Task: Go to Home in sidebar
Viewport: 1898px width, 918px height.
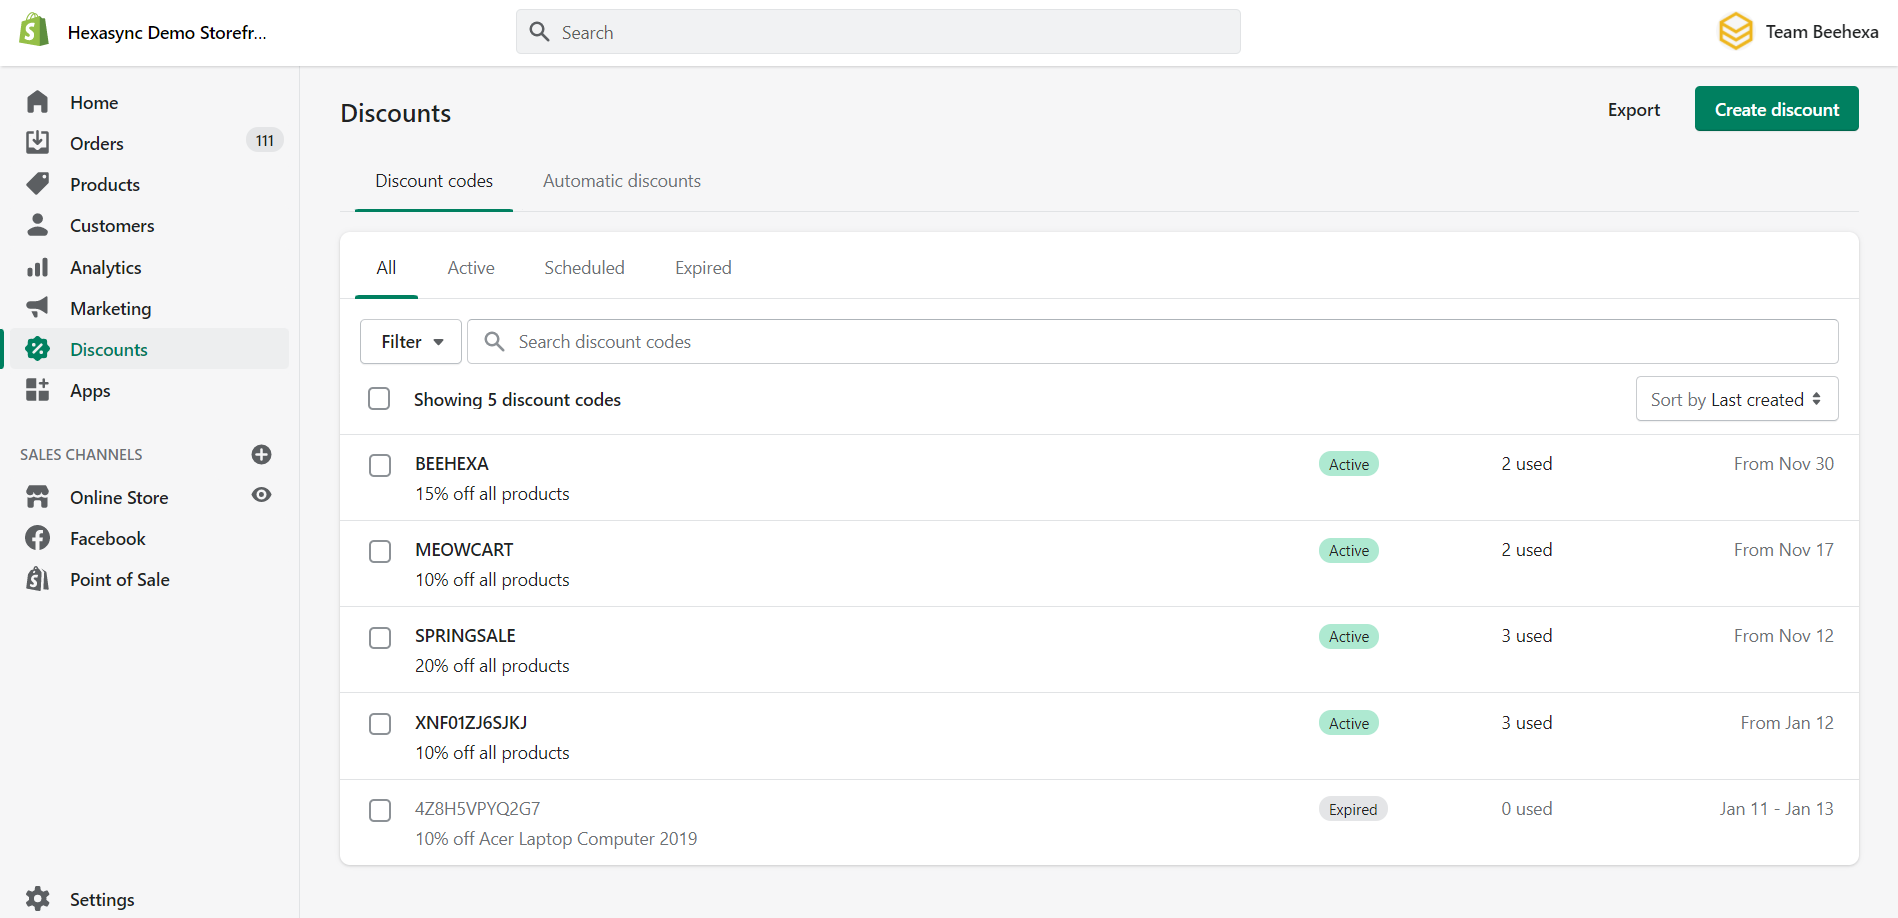Action: (94, 103)
